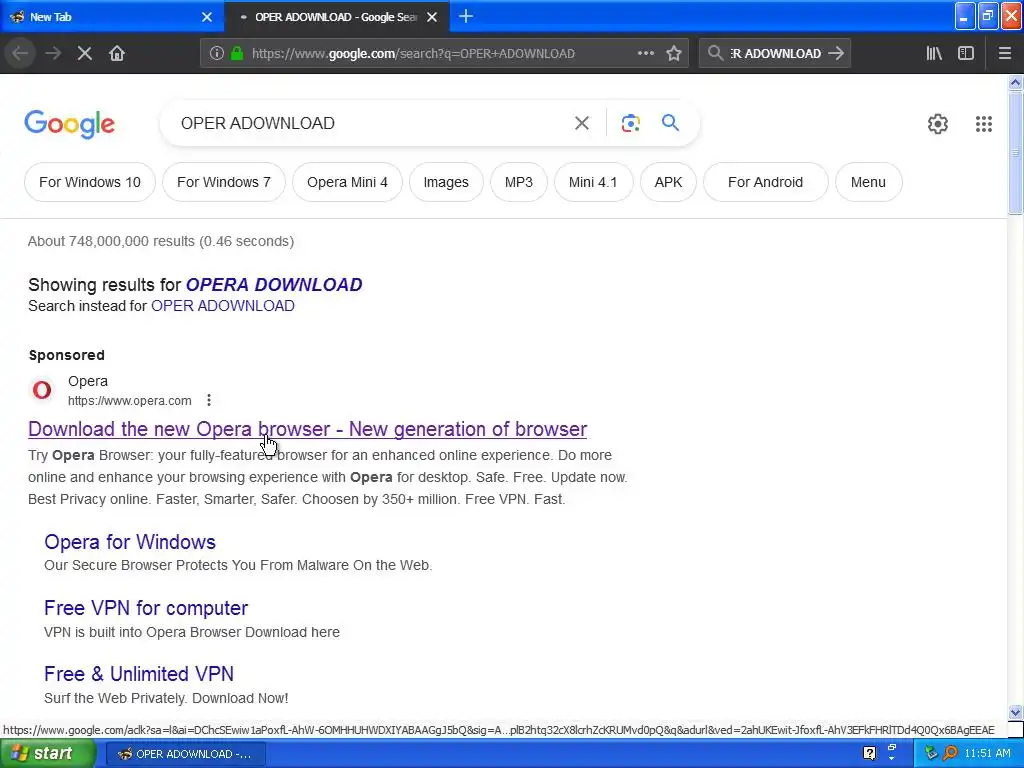The width and height of the screenshot is (1024, 768).
Task: Open a new tab with plus
Action: pos(466,16)
